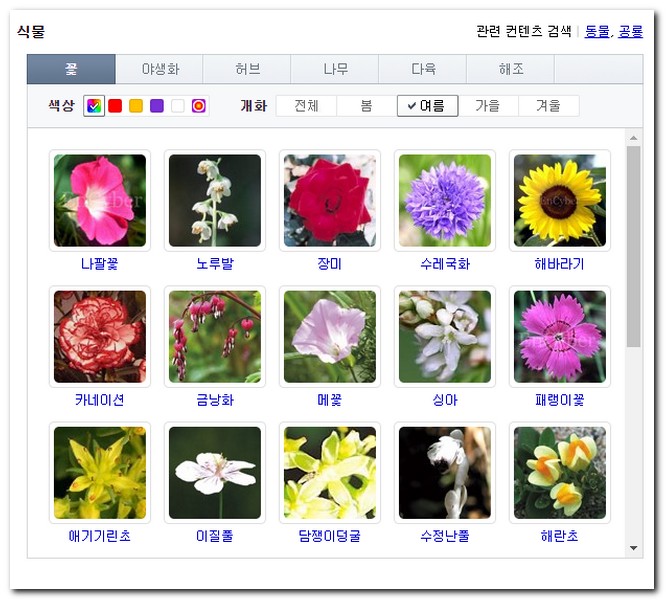The height and width of the screenshot is (600, 666).
Task: Open the 나무 tab
Action: point(335,69)
